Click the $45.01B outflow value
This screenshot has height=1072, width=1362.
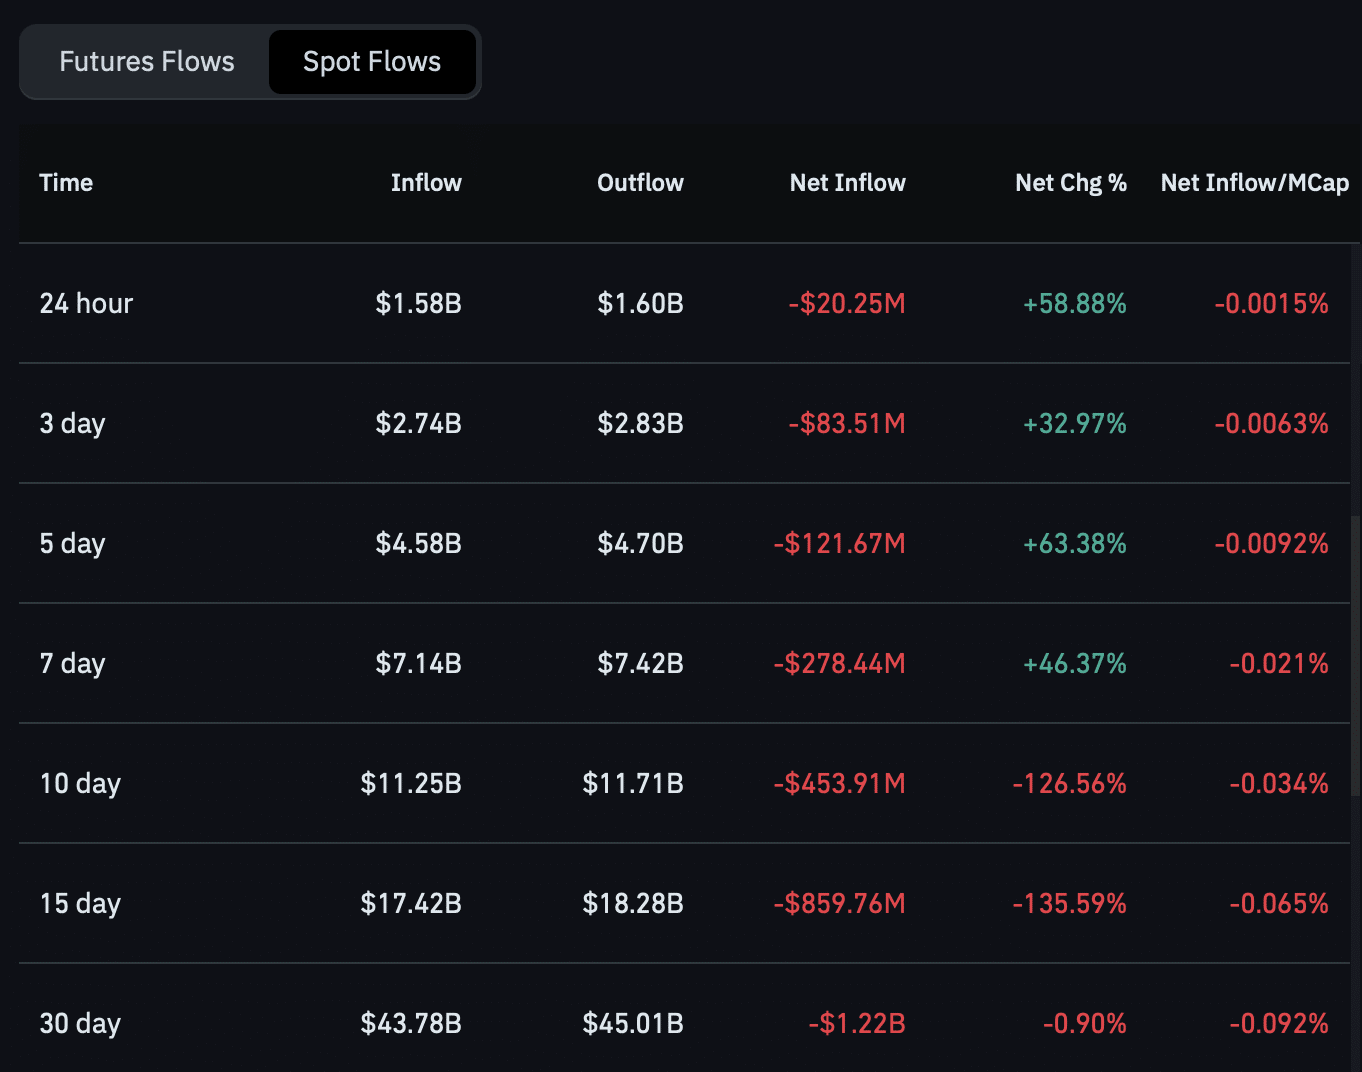tap(633, 1023)
